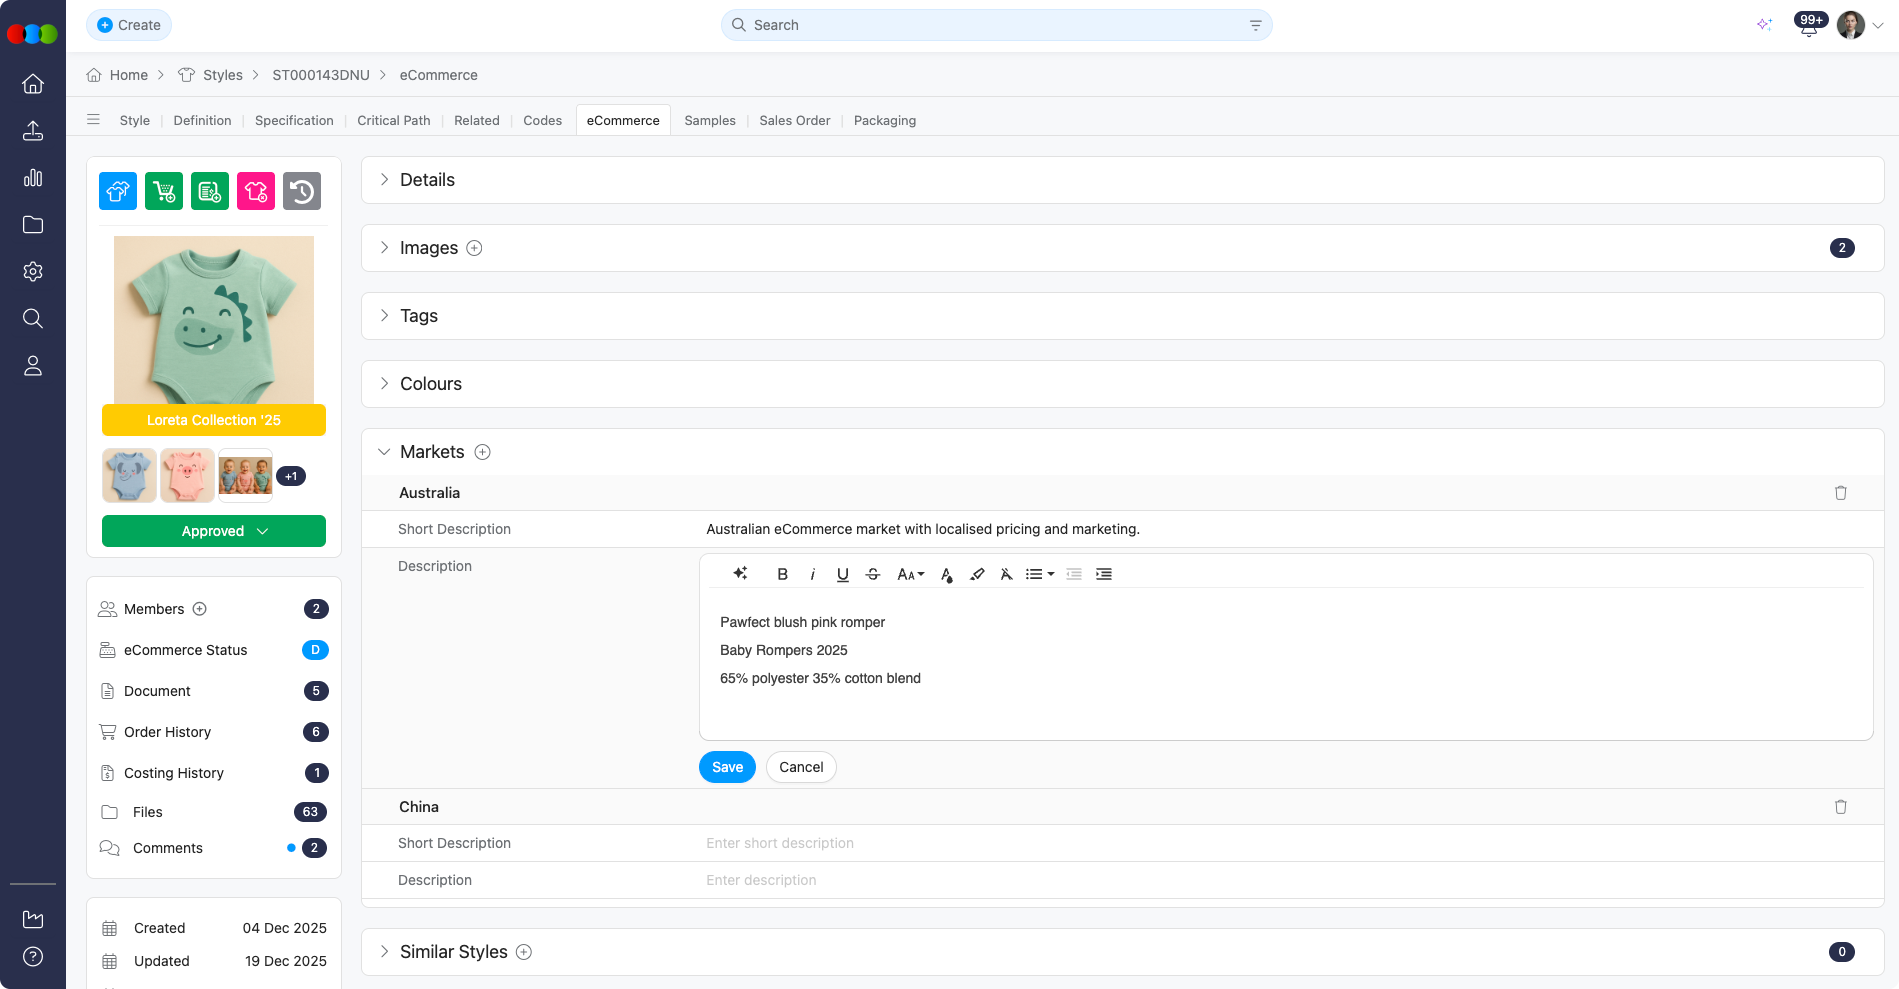This screenshot has height=989, width=1899.
Task: Apply strikethrough formatting to the description text
Action: point(872,573)
